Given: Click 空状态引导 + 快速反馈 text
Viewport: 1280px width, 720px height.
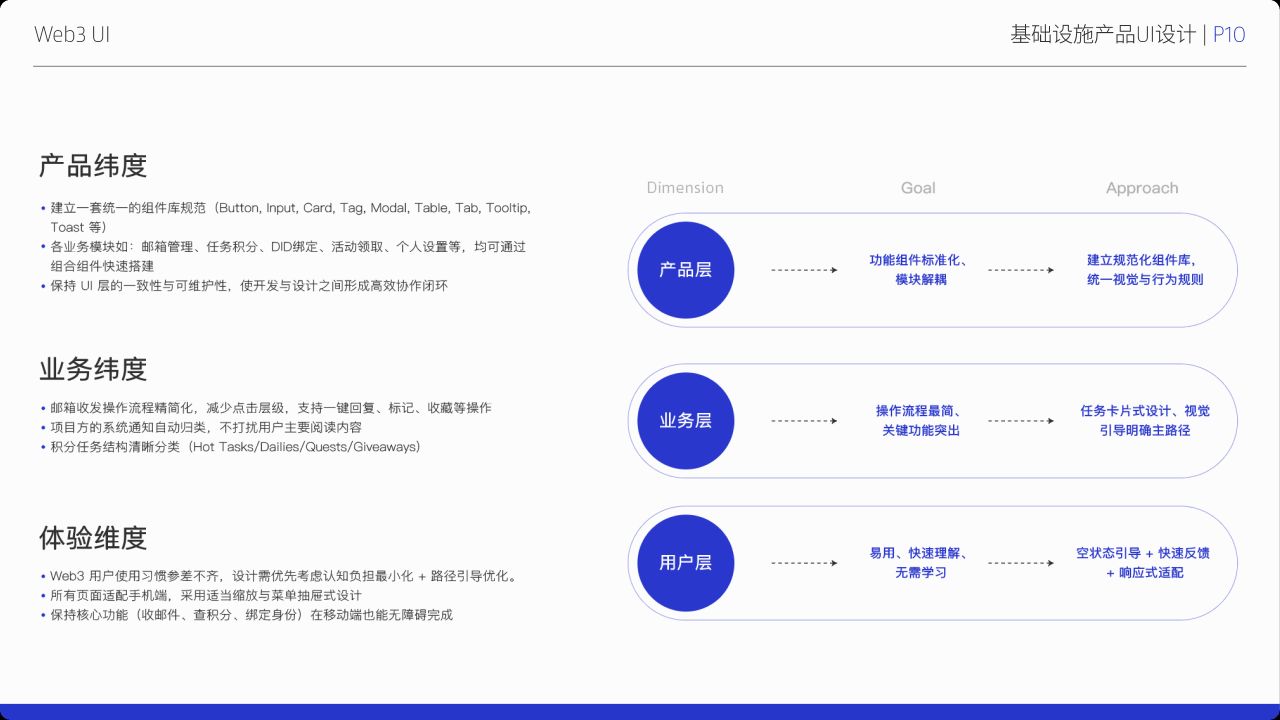Looking at the screenshot, I should [x=1143, y=553].
